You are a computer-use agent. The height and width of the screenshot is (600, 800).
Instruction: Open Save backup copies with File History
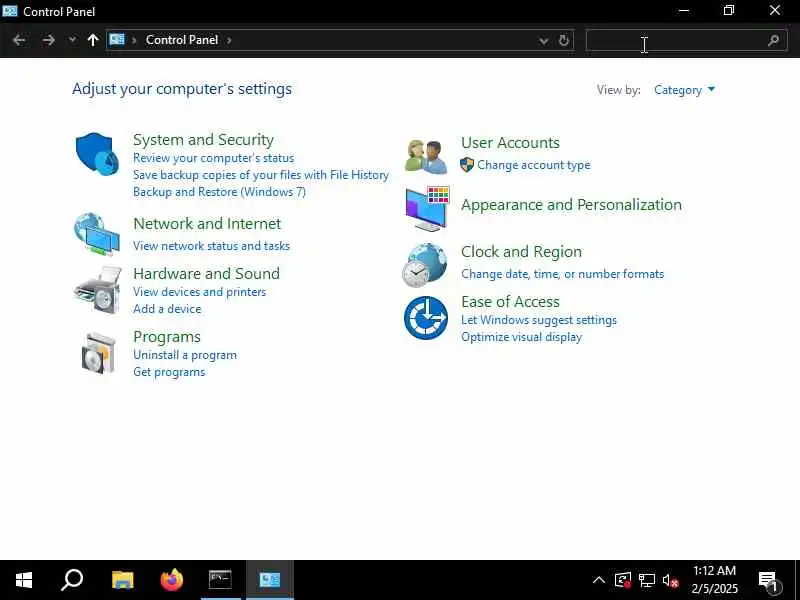261,174
